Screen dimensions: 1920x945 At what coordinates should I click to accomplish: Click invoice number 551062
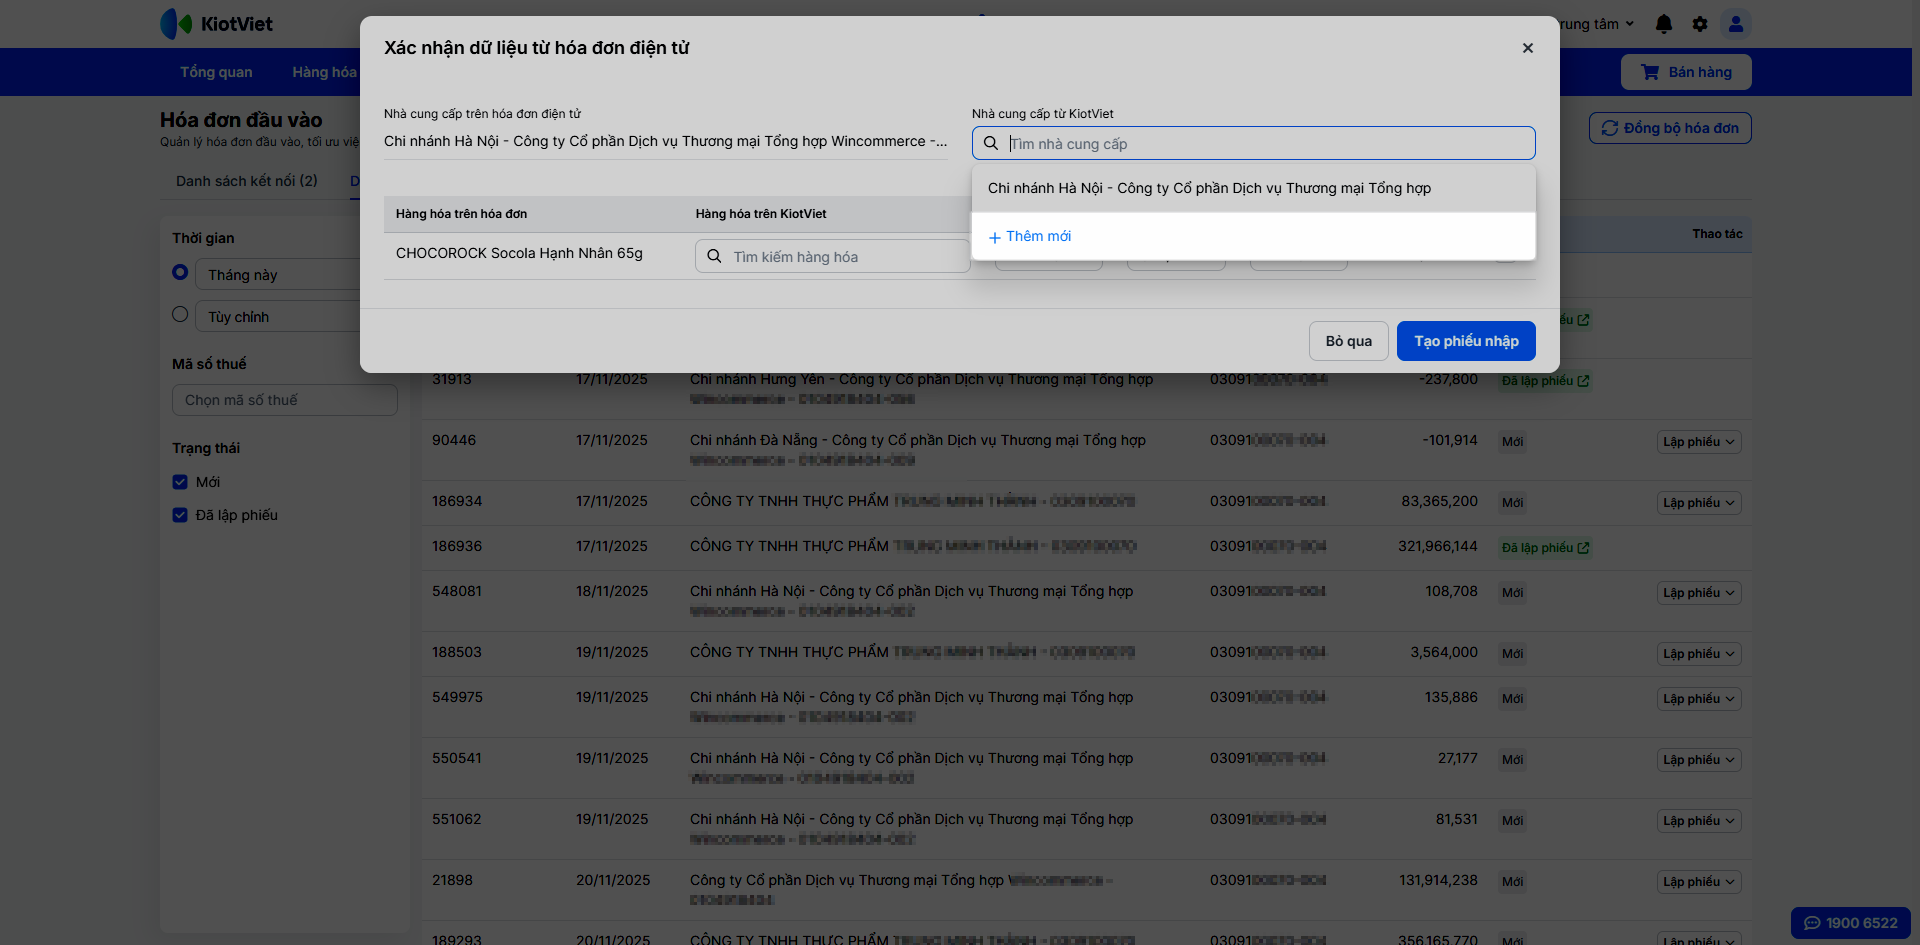457,819
